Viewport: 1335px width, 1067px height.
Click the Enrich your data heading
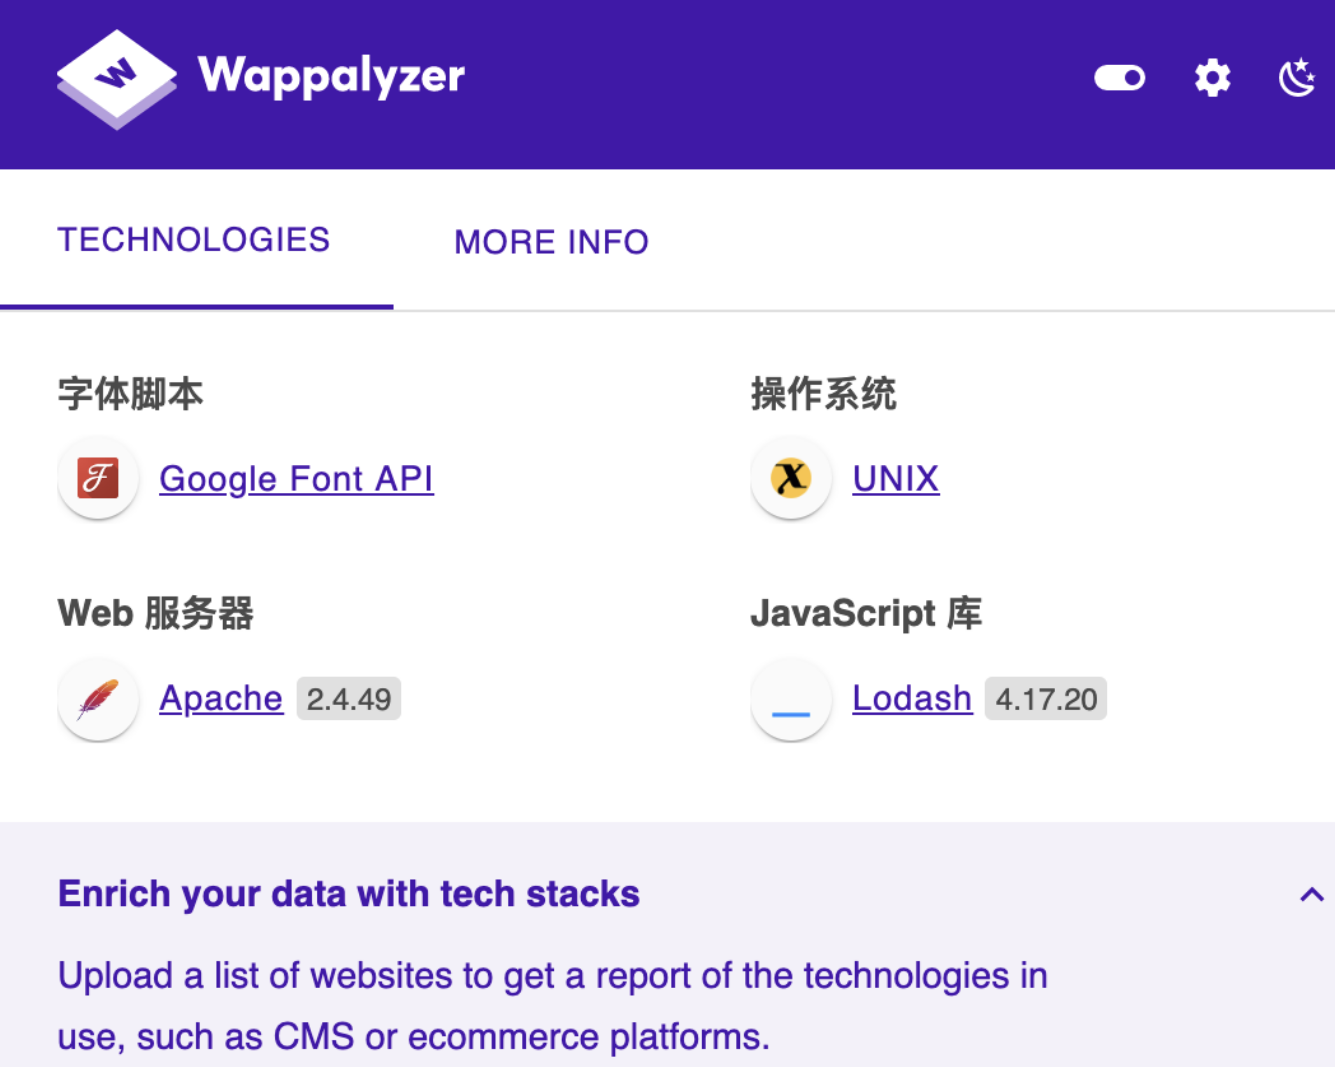point(349,894)
